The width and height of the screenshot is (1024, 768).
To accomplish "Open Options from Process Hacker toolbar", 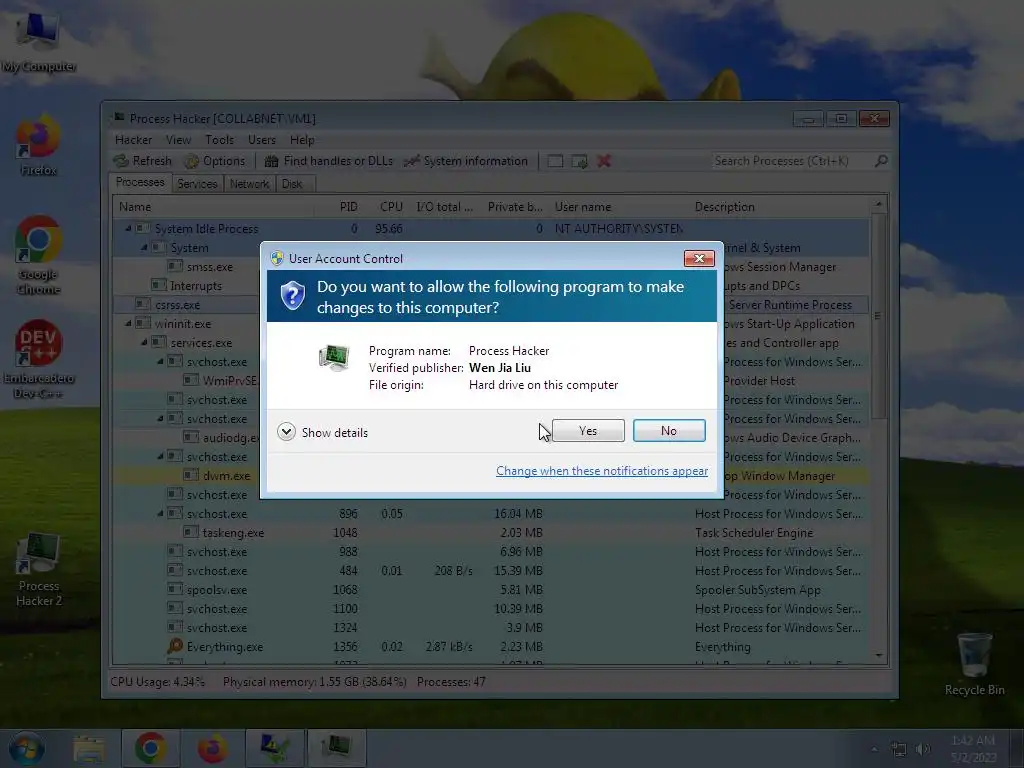I will (215, 161).
